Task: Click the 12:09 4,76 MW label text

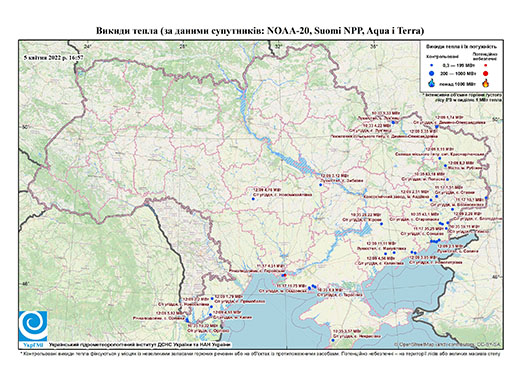Action: click(x=268, y=190)
